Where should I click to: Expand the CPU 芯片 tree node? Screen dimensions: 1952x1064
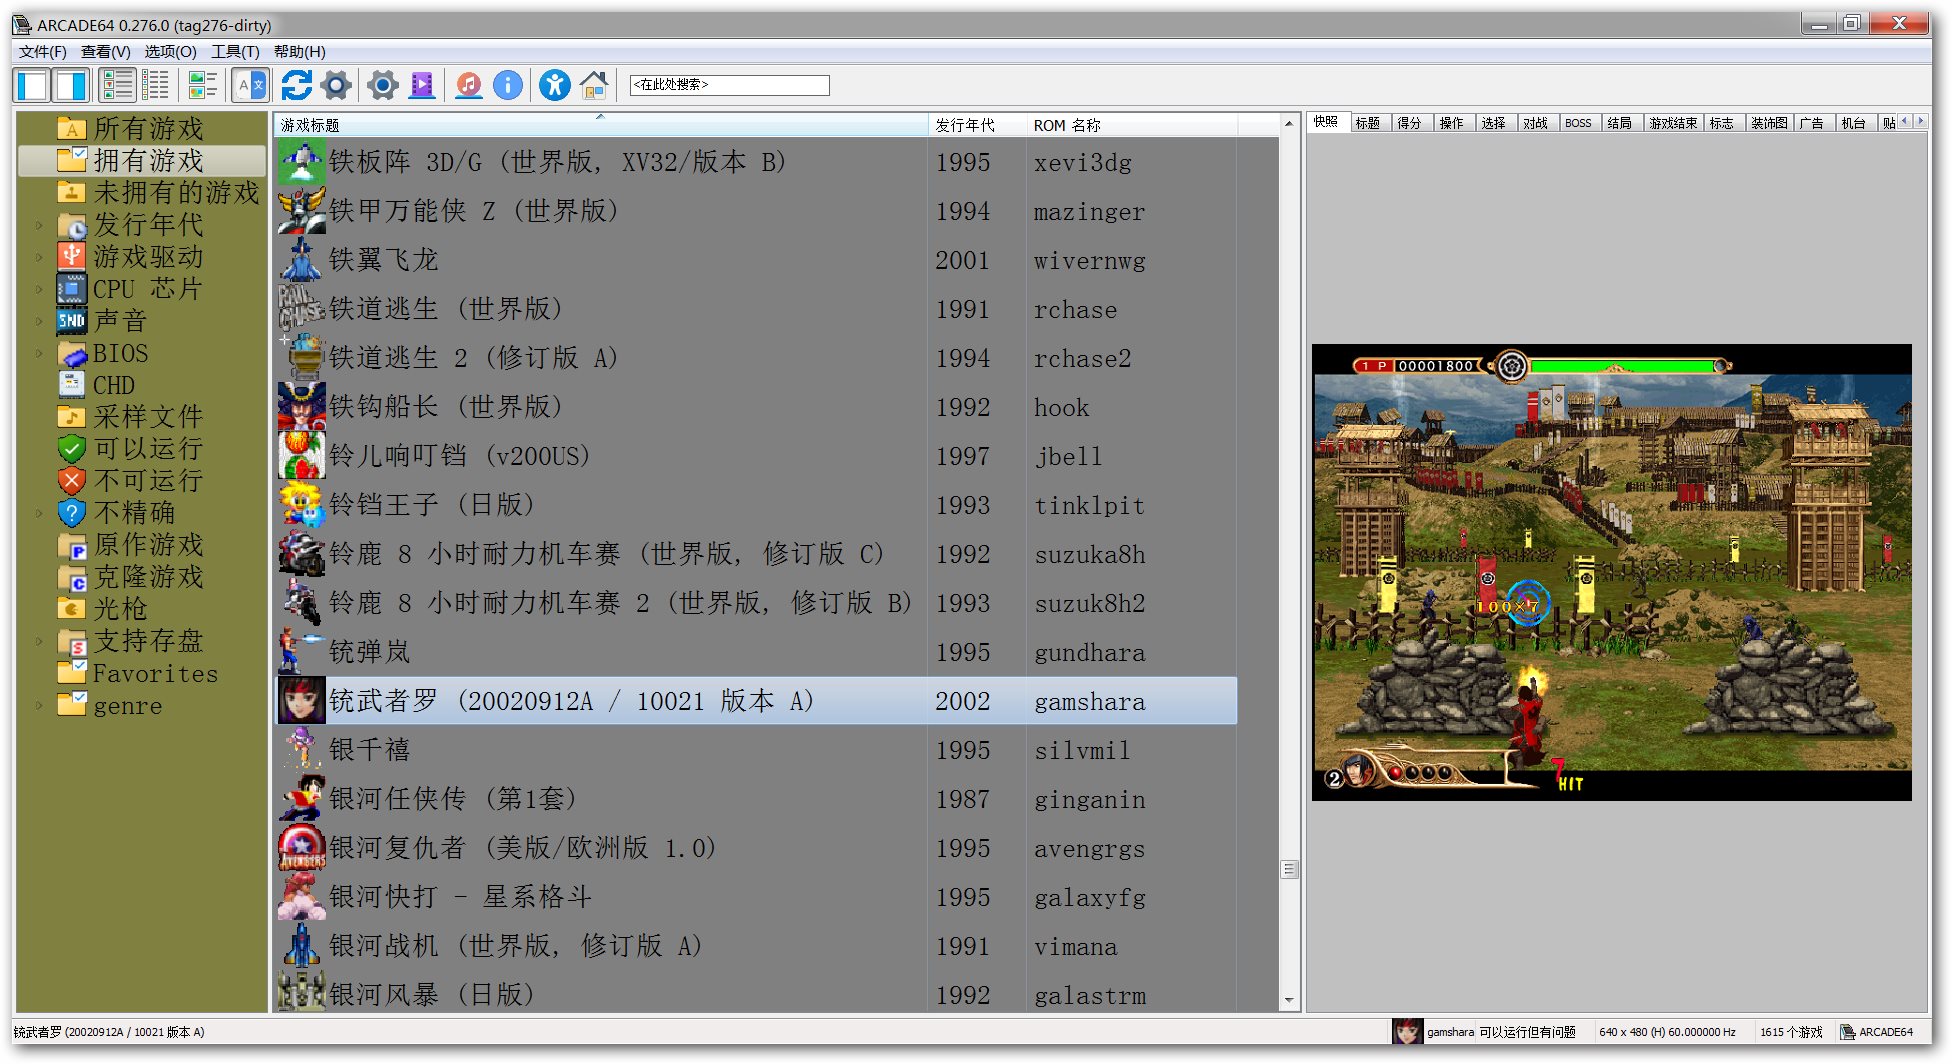point(39,289)
